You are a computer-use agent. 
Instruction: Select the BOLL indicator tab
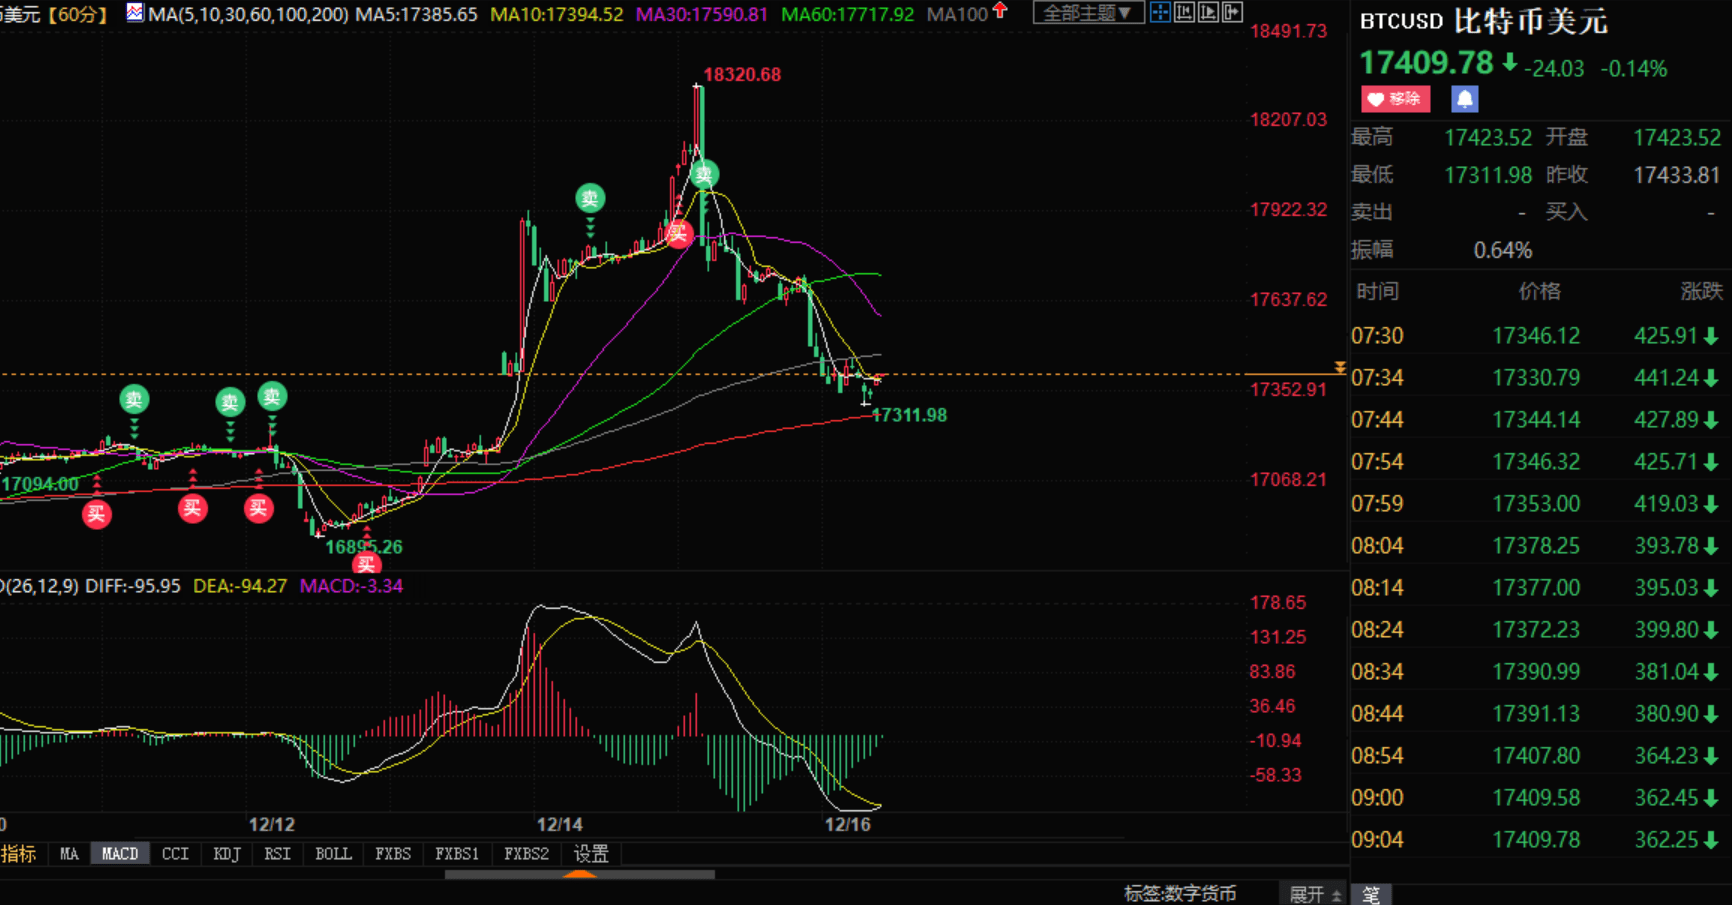(333, 854)
